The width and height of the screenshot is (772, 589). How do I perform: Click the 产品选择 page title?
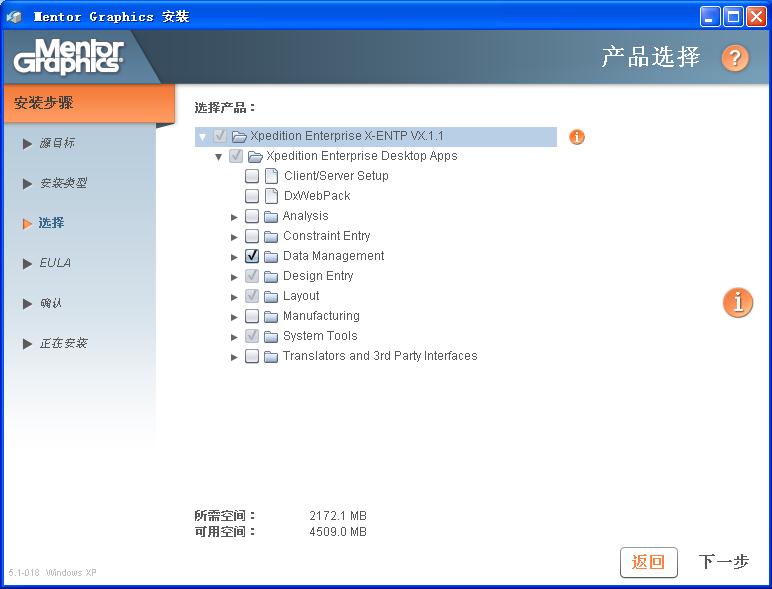[x=650, y=57]
